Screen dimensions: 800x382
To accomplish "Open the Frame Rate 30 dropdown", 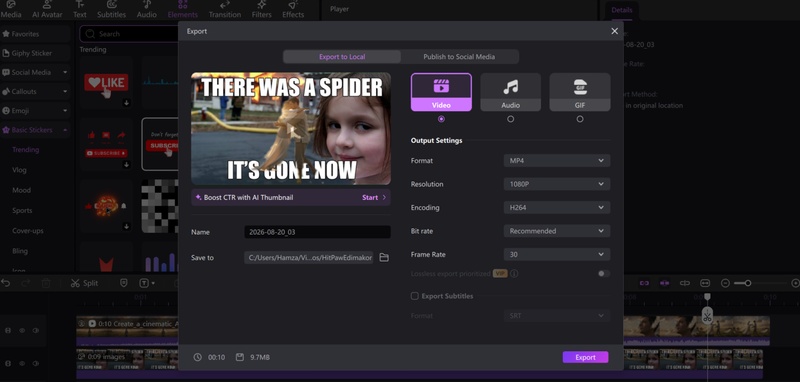I will [557, 254].
